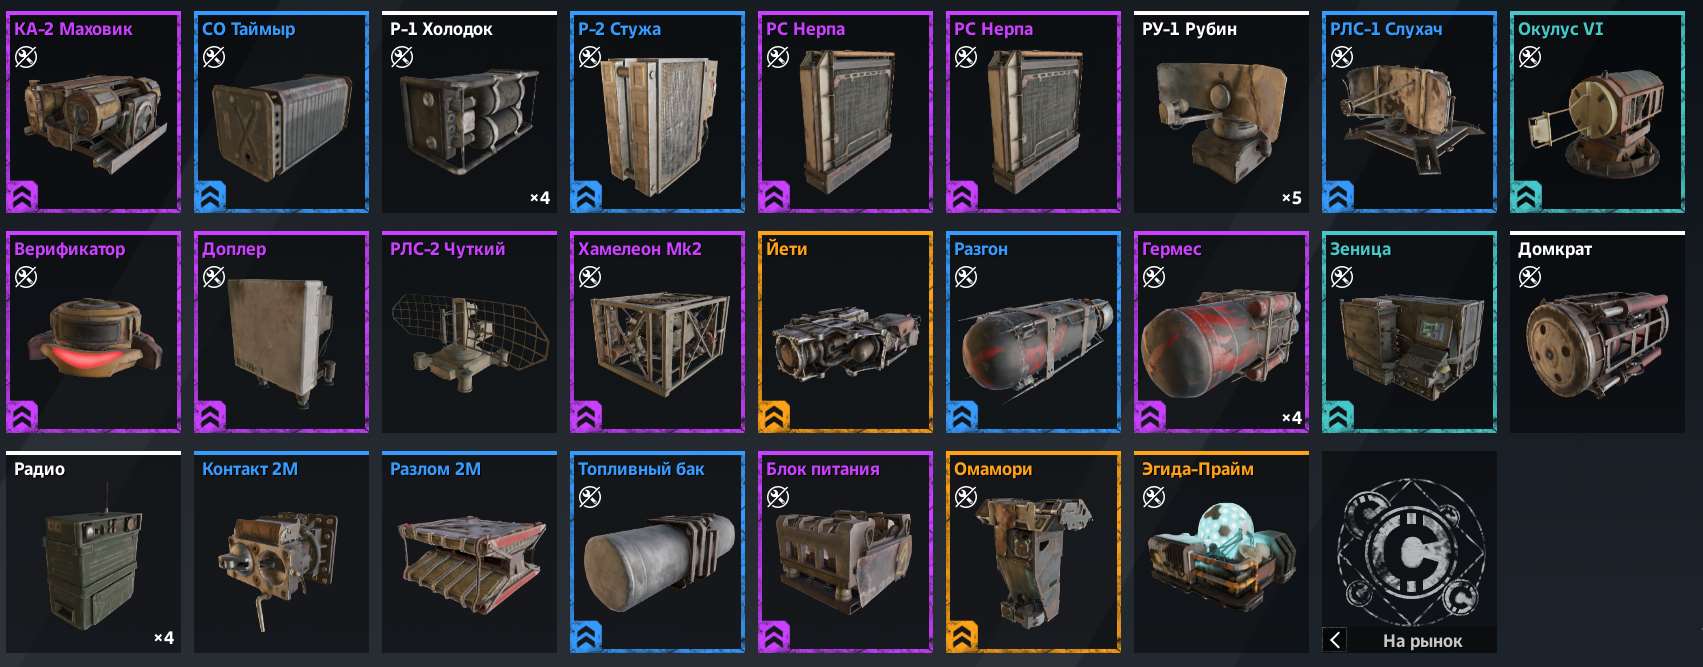The height and width of the screenshot is (667, 1703).
Task: Click the upgrade badge on Омамори
Action: point(963,636)
